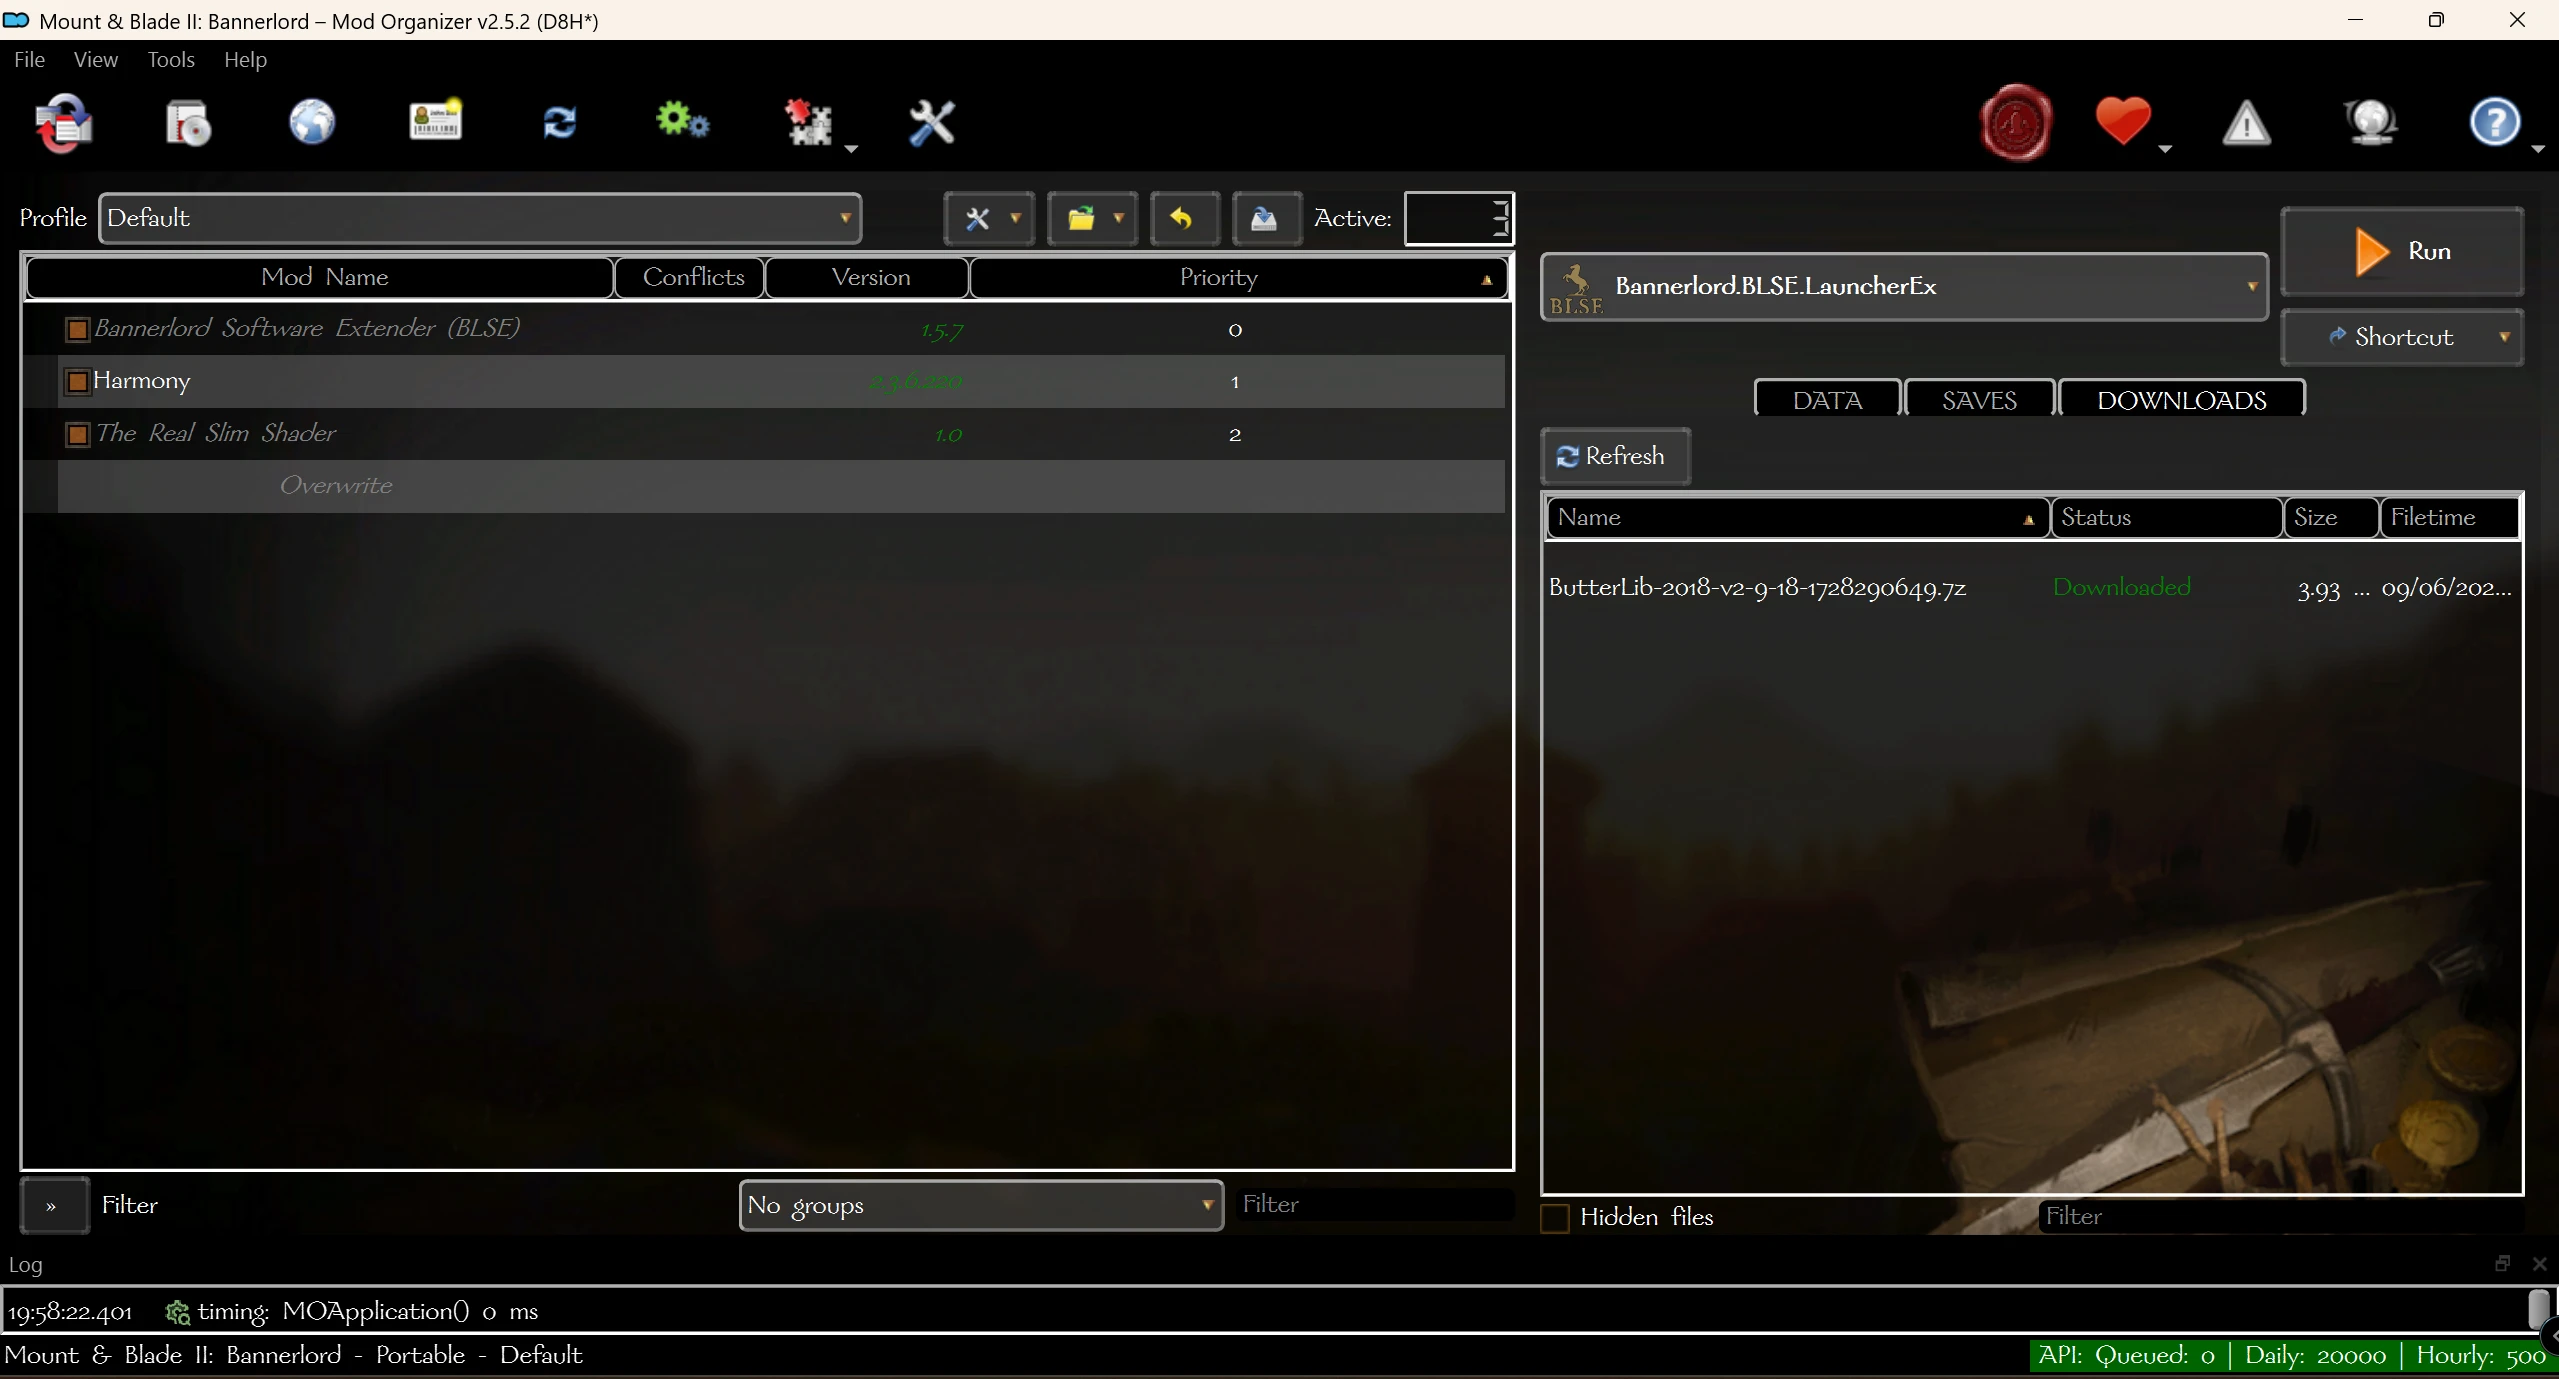Viewport: 2559px width, 1379px height.
Task: Click the yellow restore backup arrow icon
Action: pos(1183,219)
